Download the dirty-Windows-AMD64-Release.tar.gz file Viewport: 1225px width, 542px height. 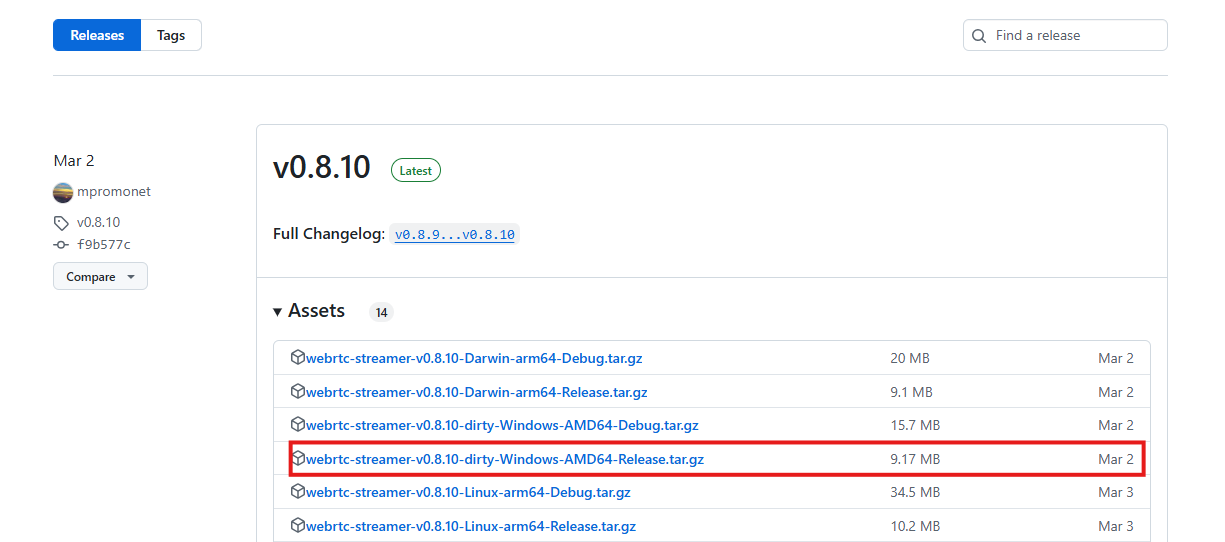(505, 459)
